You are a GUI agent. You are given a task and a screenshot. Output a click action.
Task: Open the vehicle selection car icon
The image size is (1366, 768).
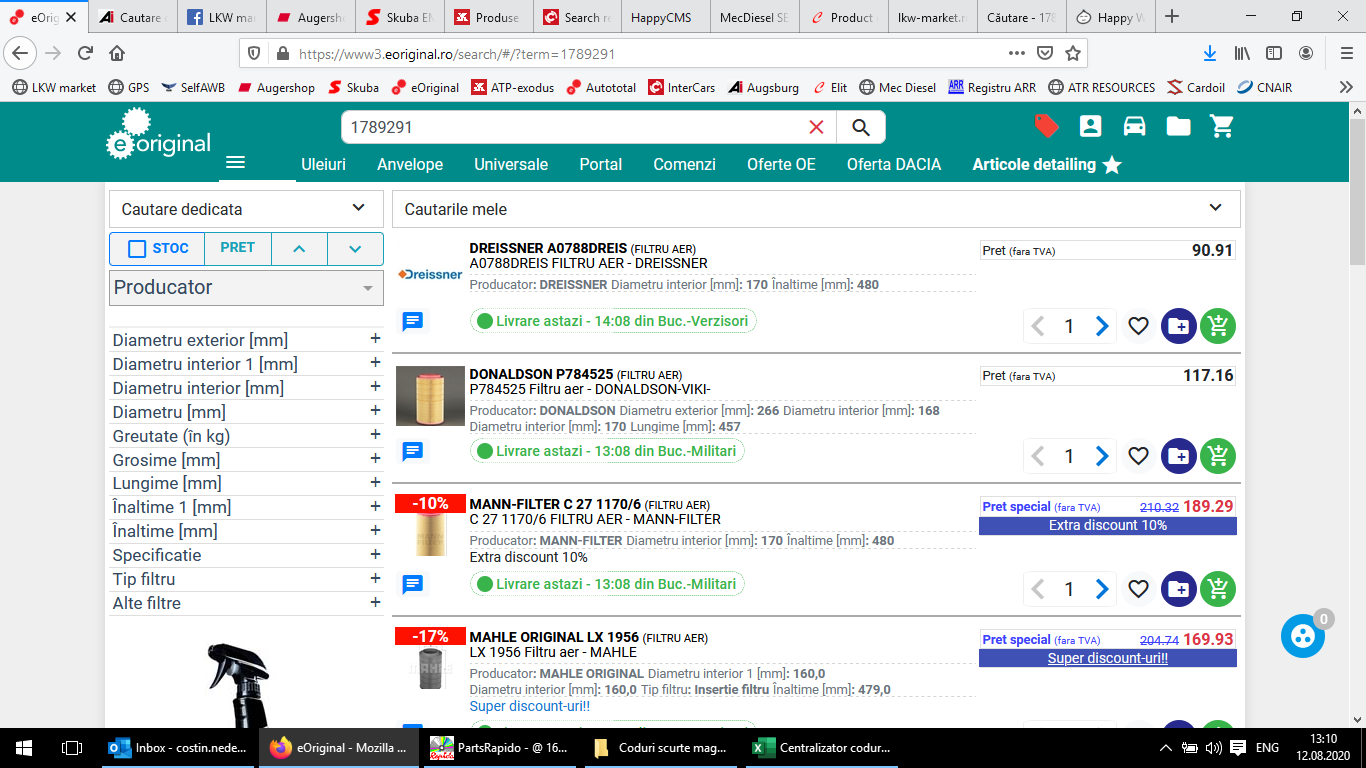point(1134,126)
